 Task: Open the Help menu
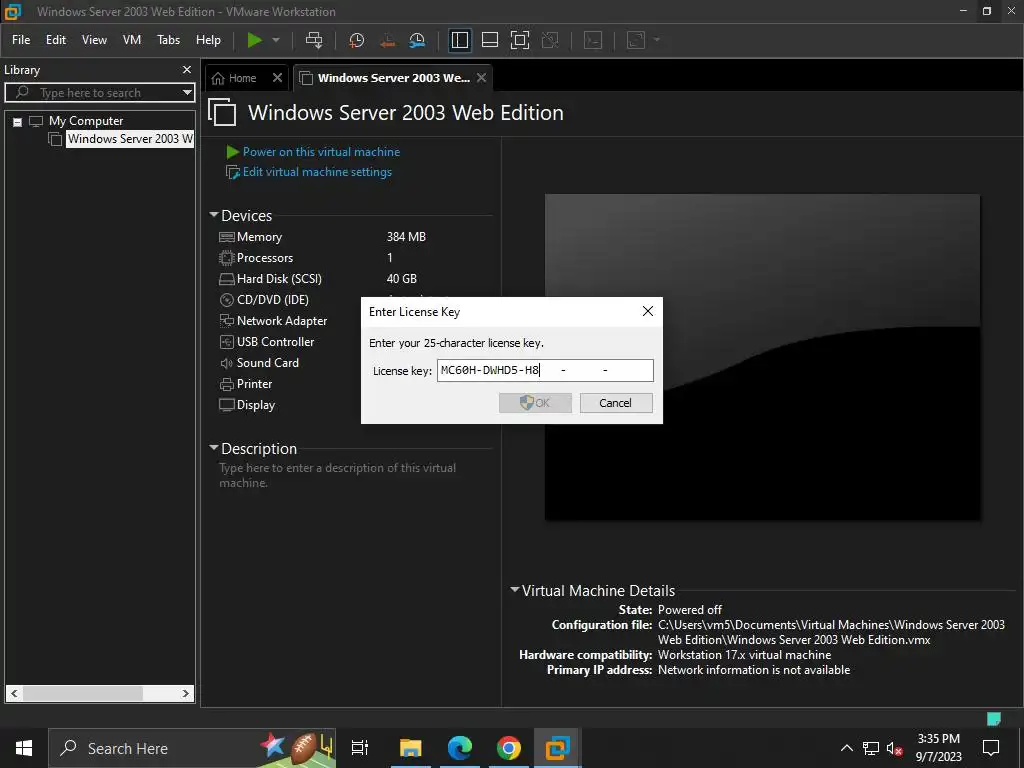click(x=208, y=40)
